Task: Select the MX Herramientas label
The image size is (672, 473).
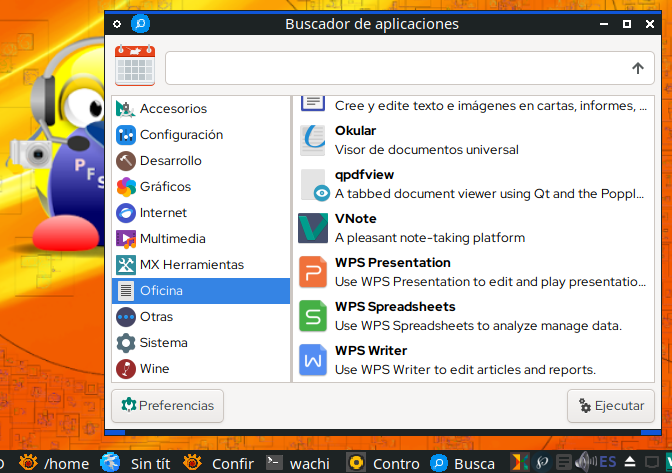Action: pos(192,265)
